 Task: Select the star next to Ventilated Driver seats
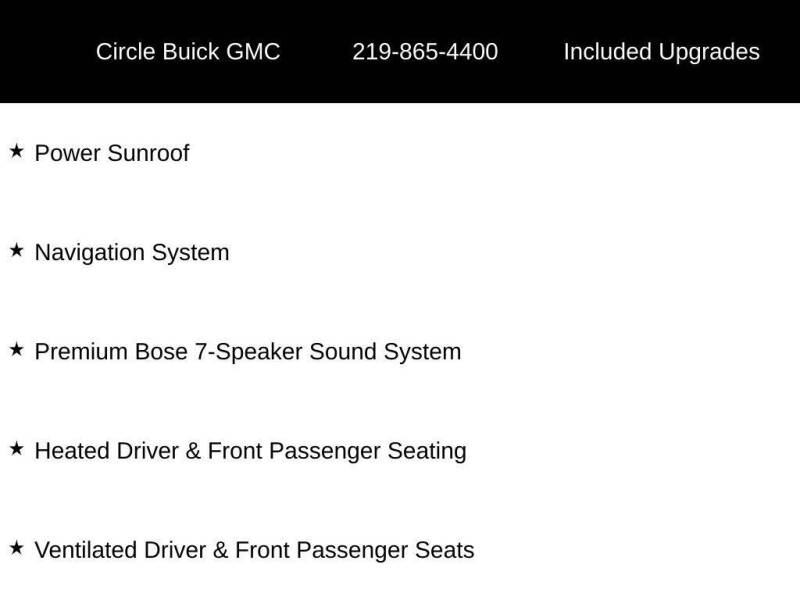[16, 548]
